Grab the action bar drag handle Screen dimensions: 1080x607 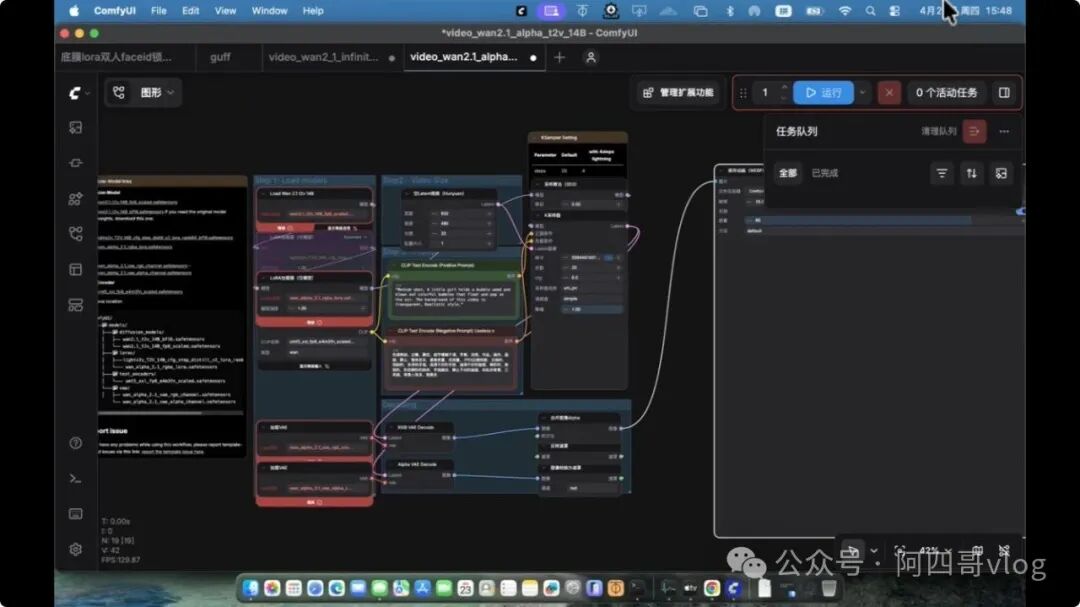[742, 92]
